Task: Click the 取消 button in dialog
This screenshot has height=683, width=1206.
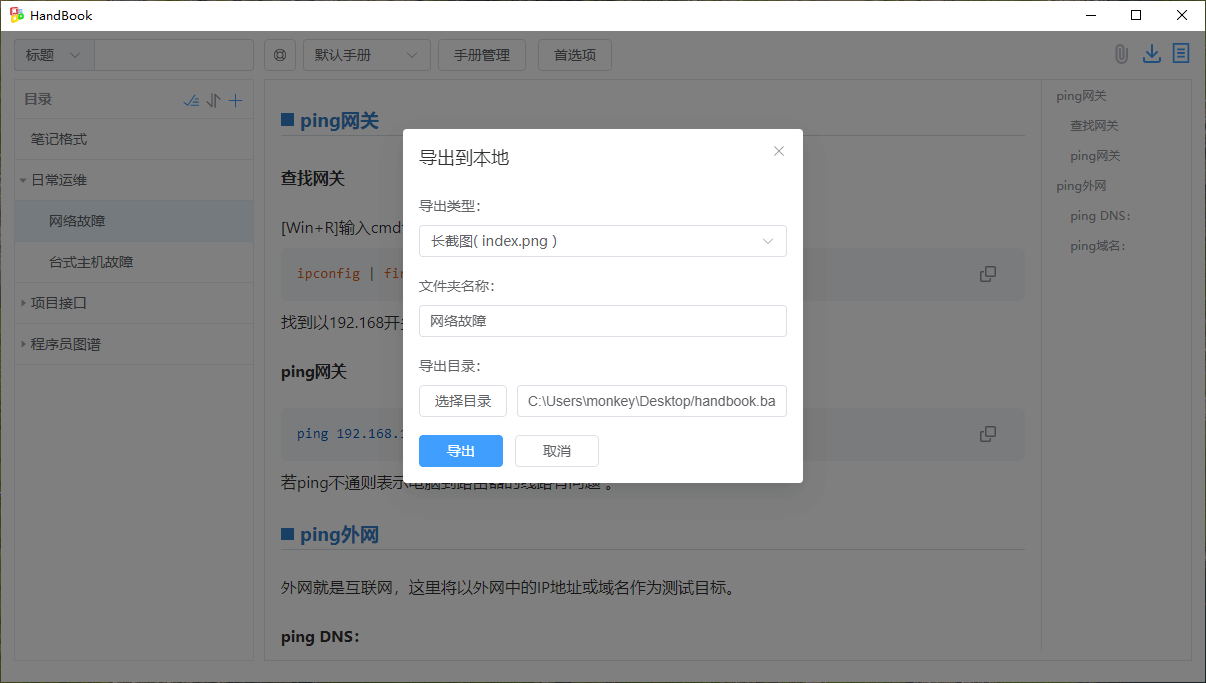Action: point(556,451)
